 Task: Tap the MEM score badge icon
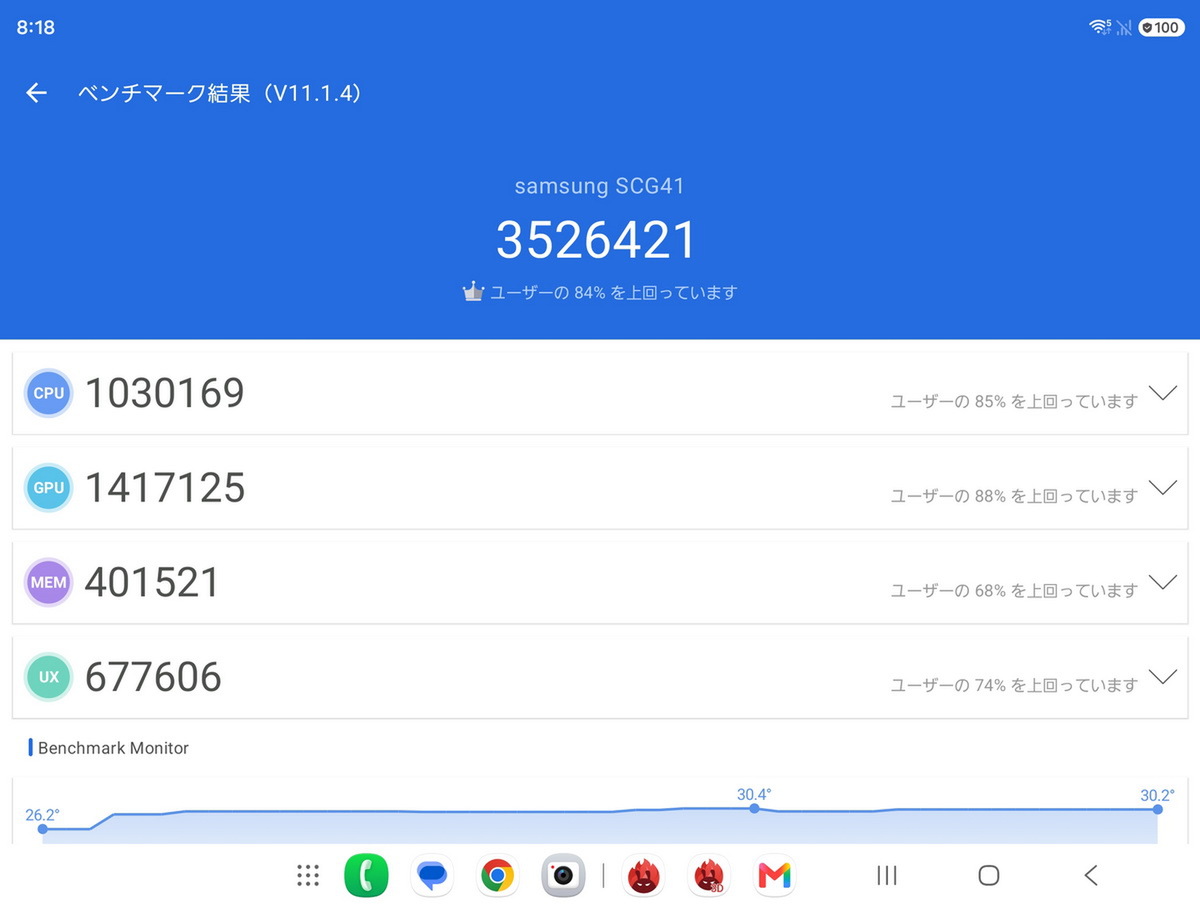click(x=48, y=582)
